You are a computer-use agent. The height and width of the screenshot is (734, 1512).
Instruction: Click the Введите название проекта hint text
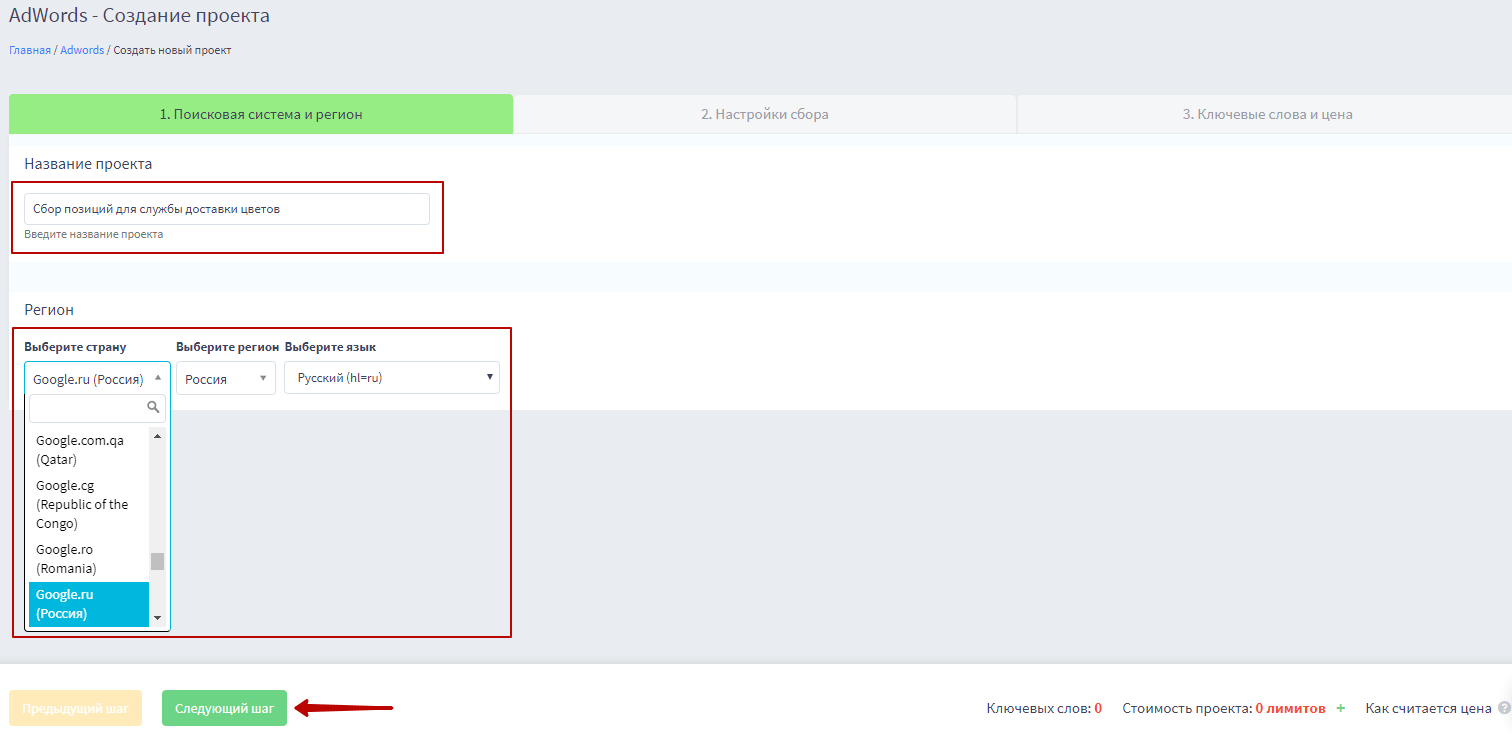pos(94,234)
